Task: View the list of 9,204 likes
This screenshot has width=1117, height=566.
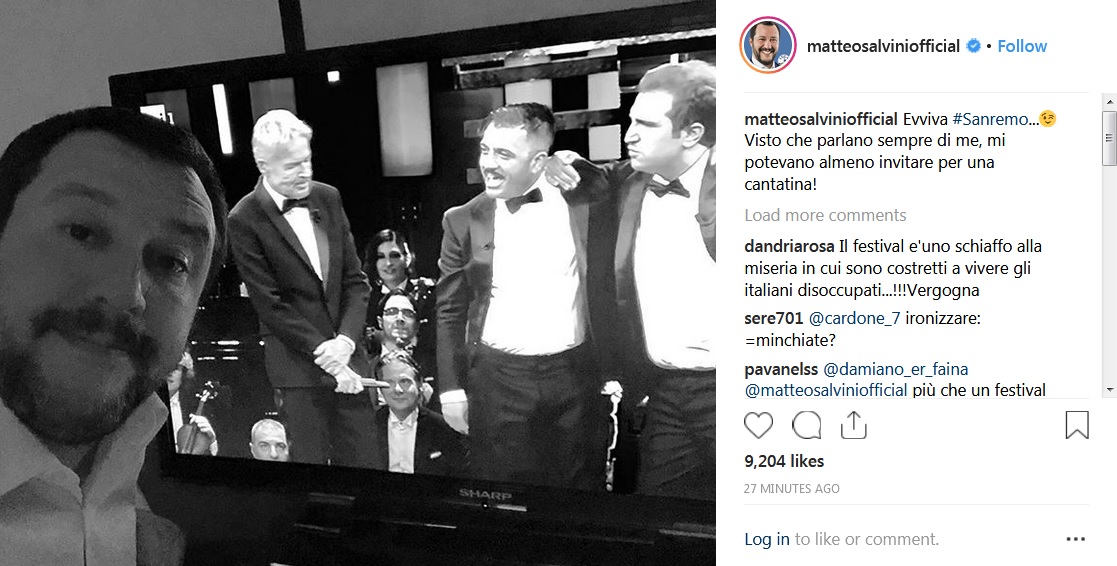Action: [784, 461]
